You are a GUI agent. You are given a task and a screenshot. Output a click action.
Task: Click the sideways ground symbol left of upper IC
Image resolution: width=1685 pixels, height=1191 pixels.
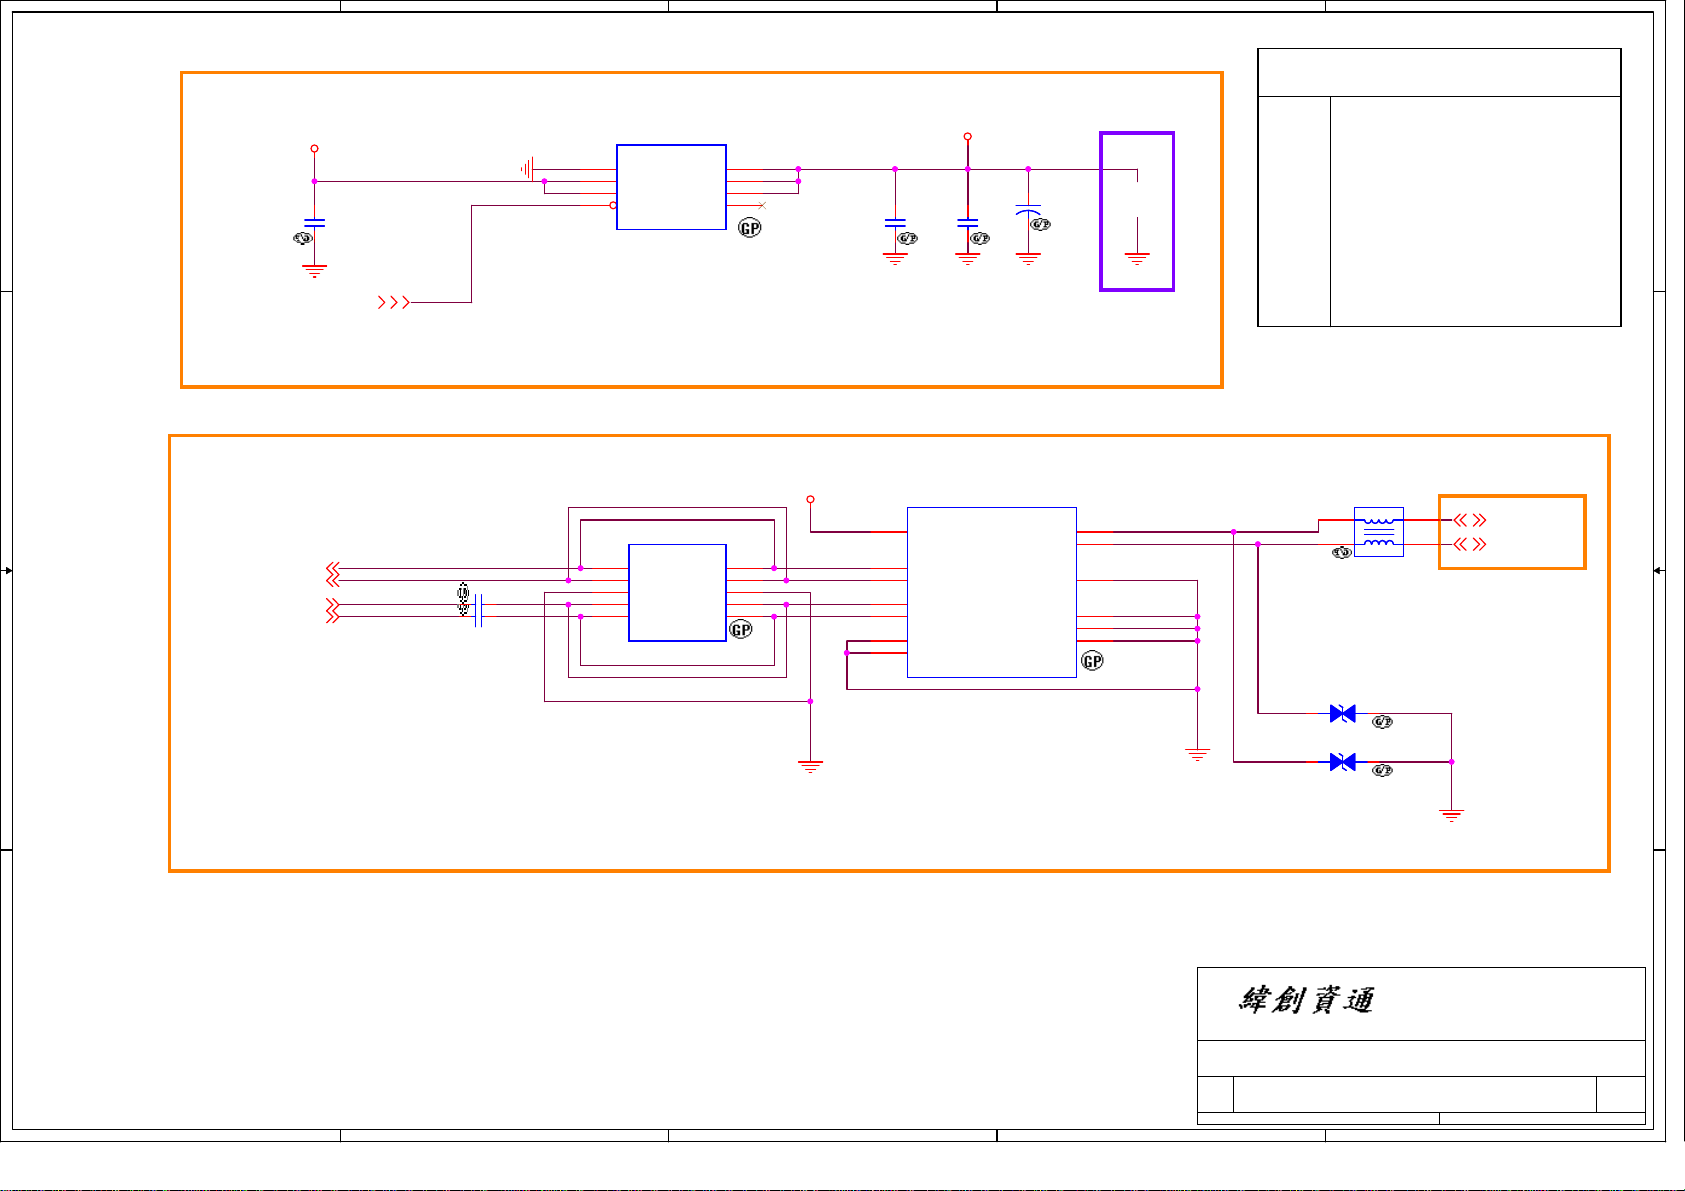click(x=528, y=169)
